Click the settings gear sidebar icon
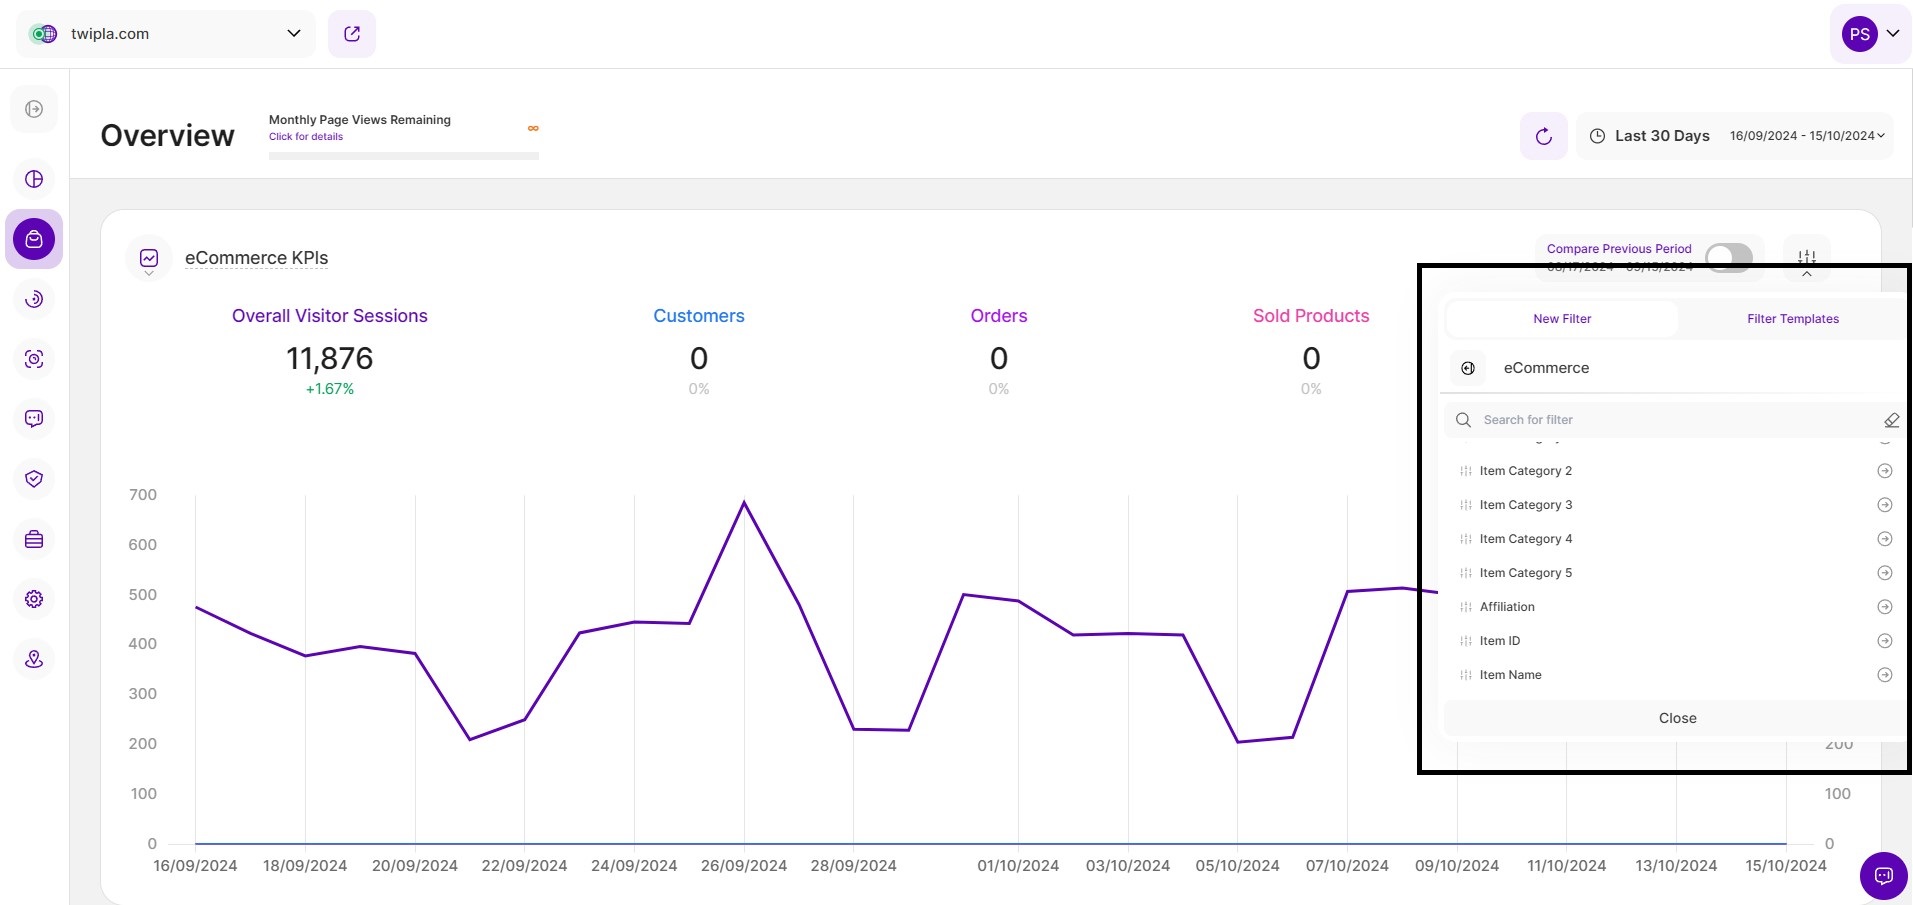 point(34,599)
